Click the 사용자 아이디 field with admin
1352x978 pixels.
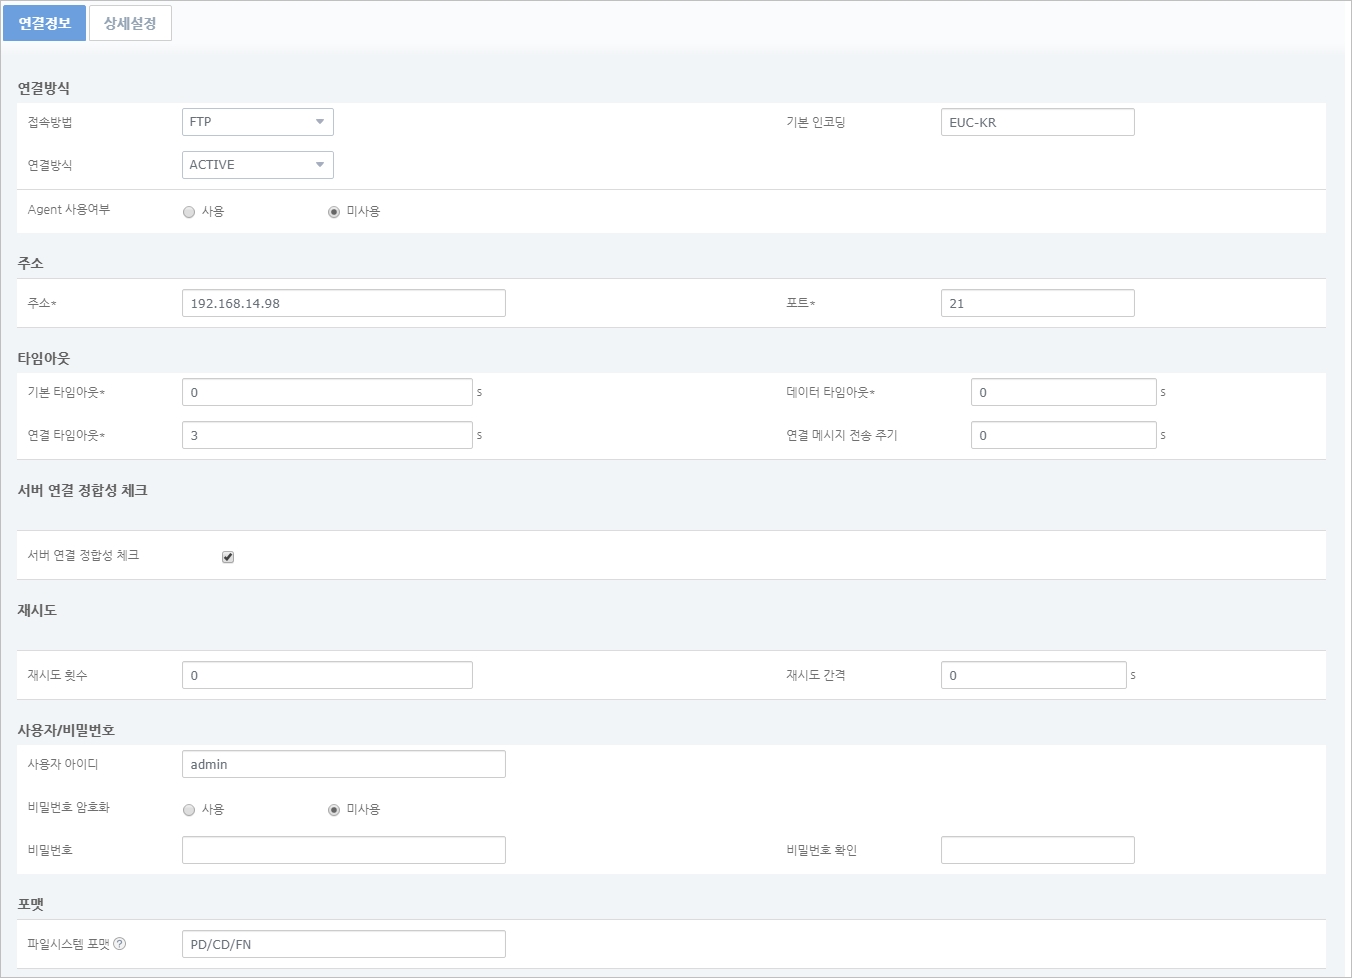pyautogui.click(x=343, y=764)
